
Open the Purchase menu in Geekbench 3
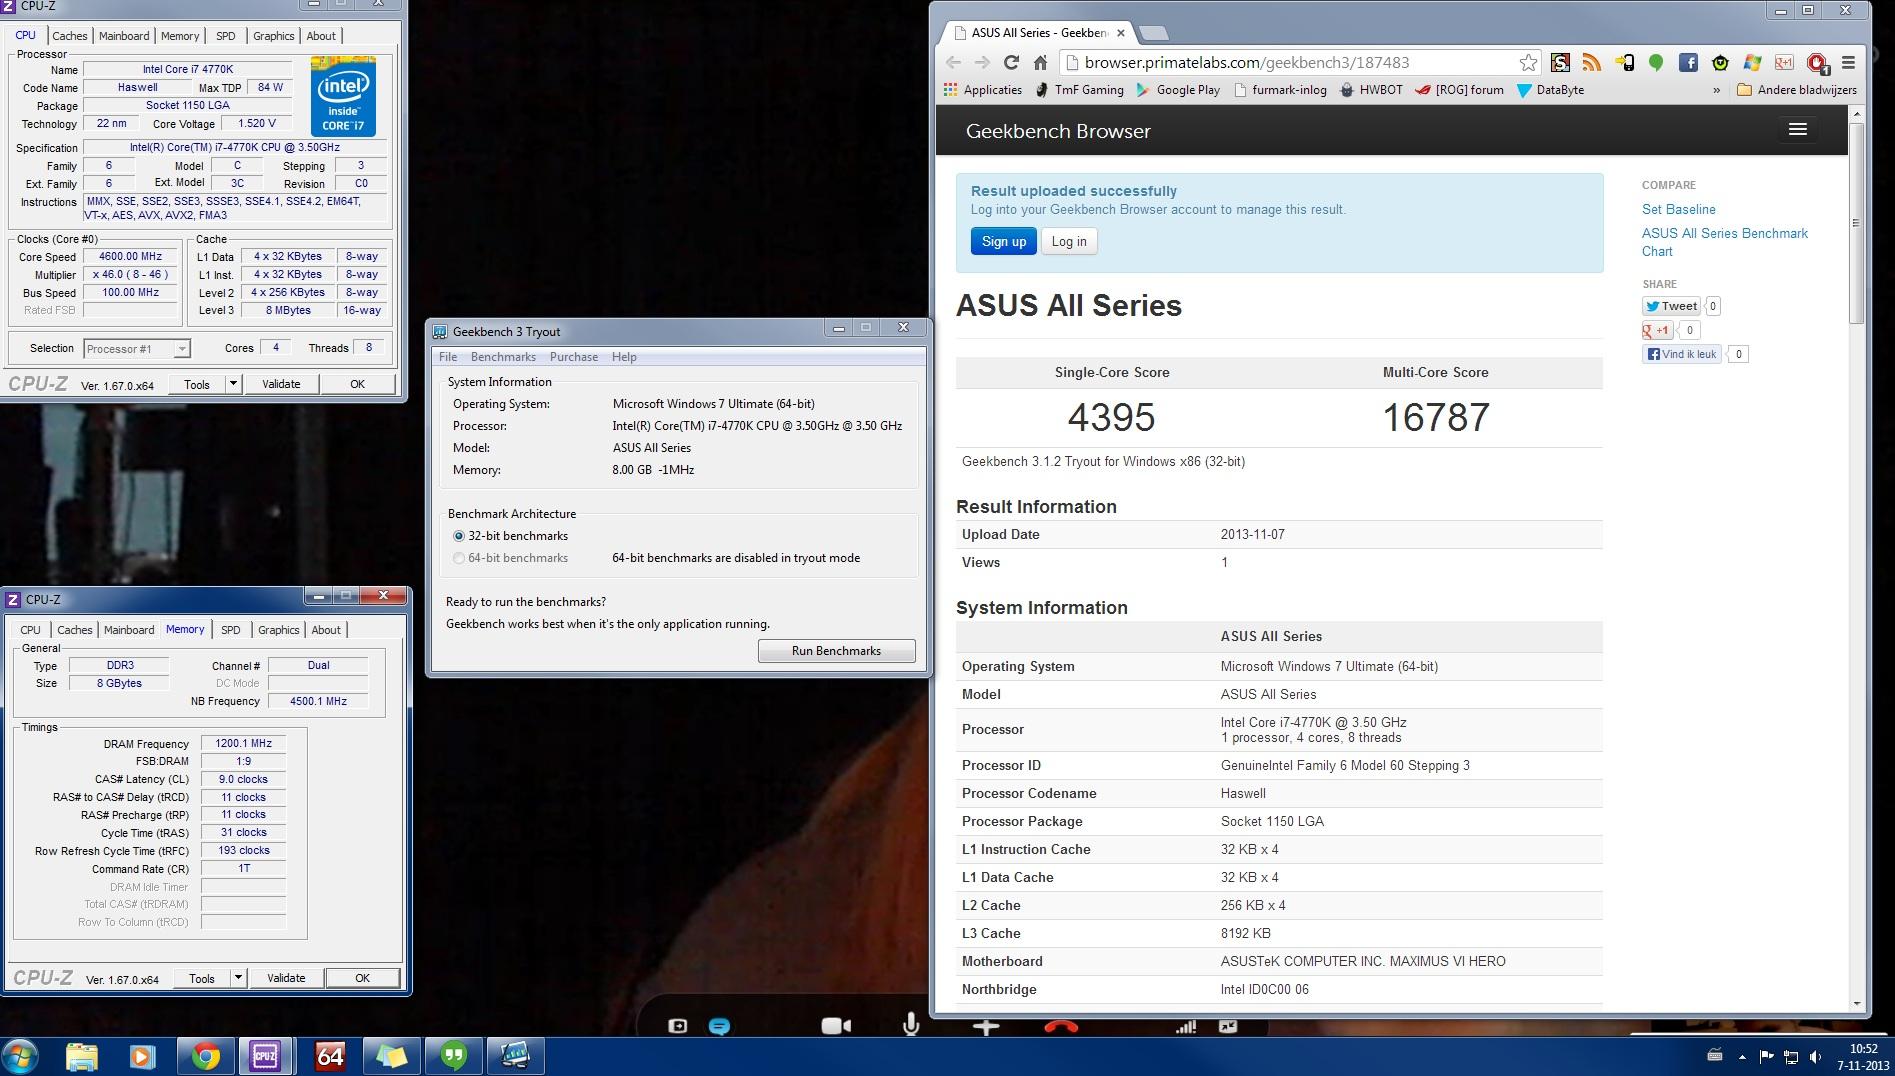[574, 357]
